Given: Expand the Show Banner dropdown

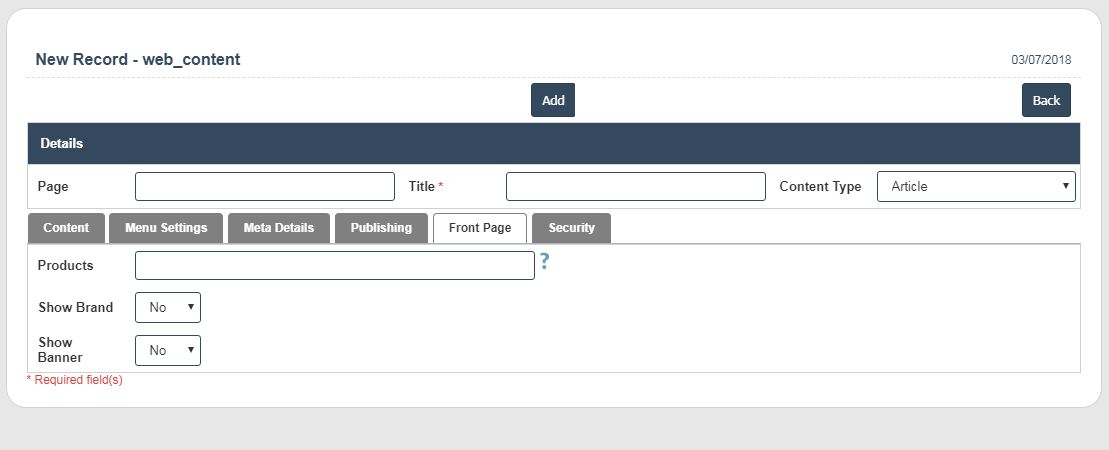Looking at the screenshot, I should tap(168, 350).
